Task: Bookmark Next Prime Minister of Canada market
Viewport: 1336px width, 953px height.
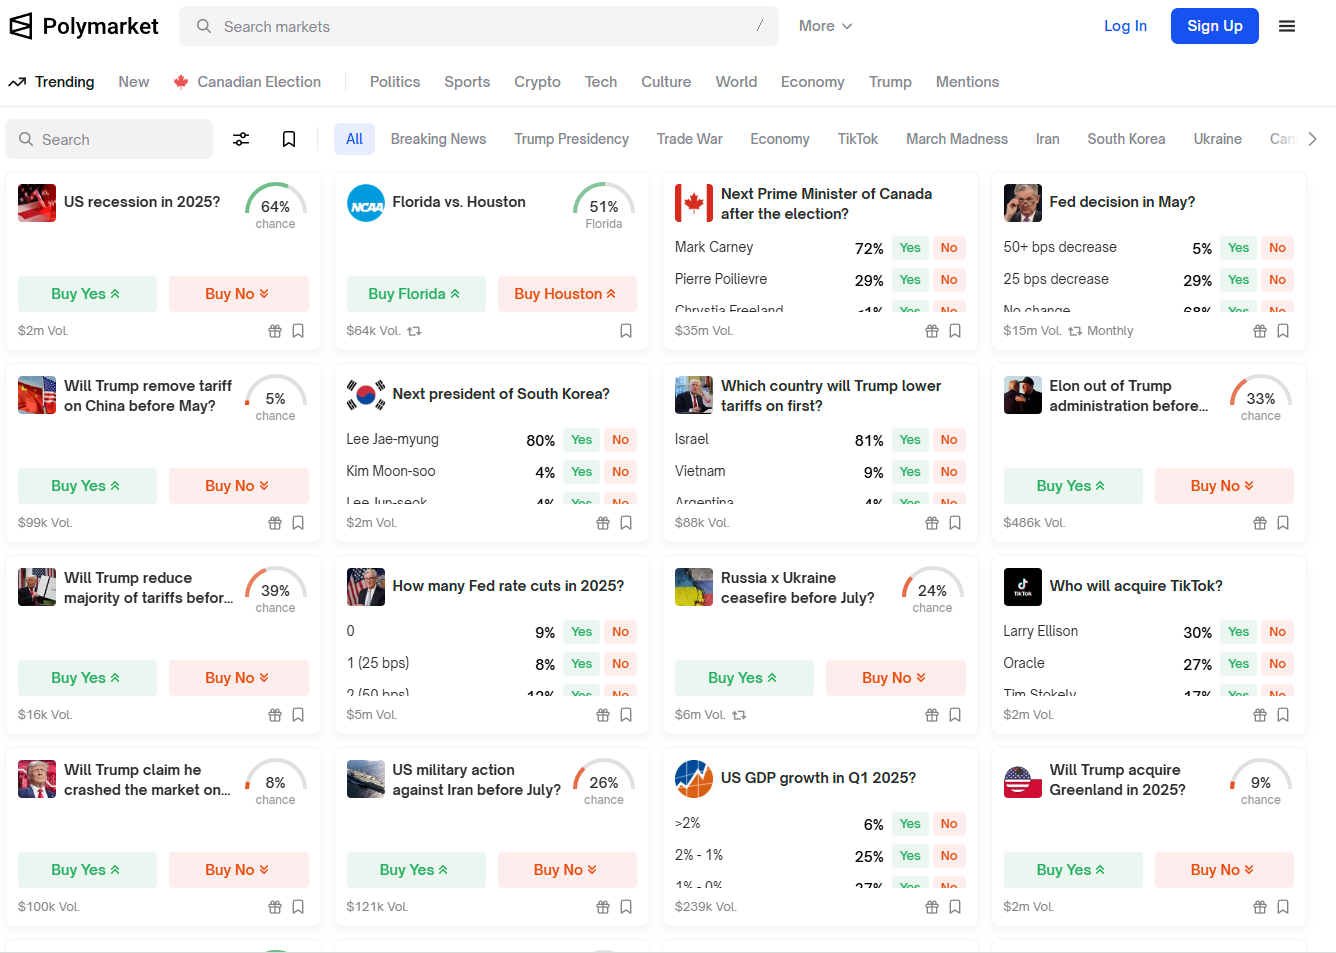Action: click(955, 331)
